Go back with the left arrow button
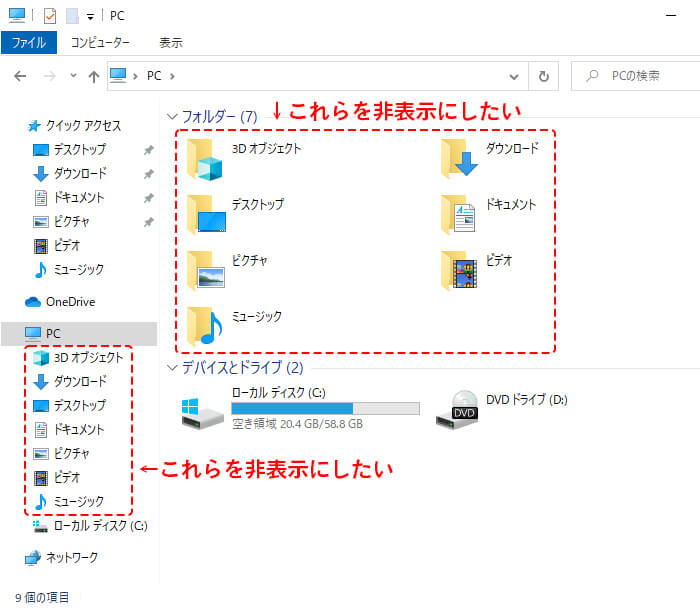 [x=20, y=76]
